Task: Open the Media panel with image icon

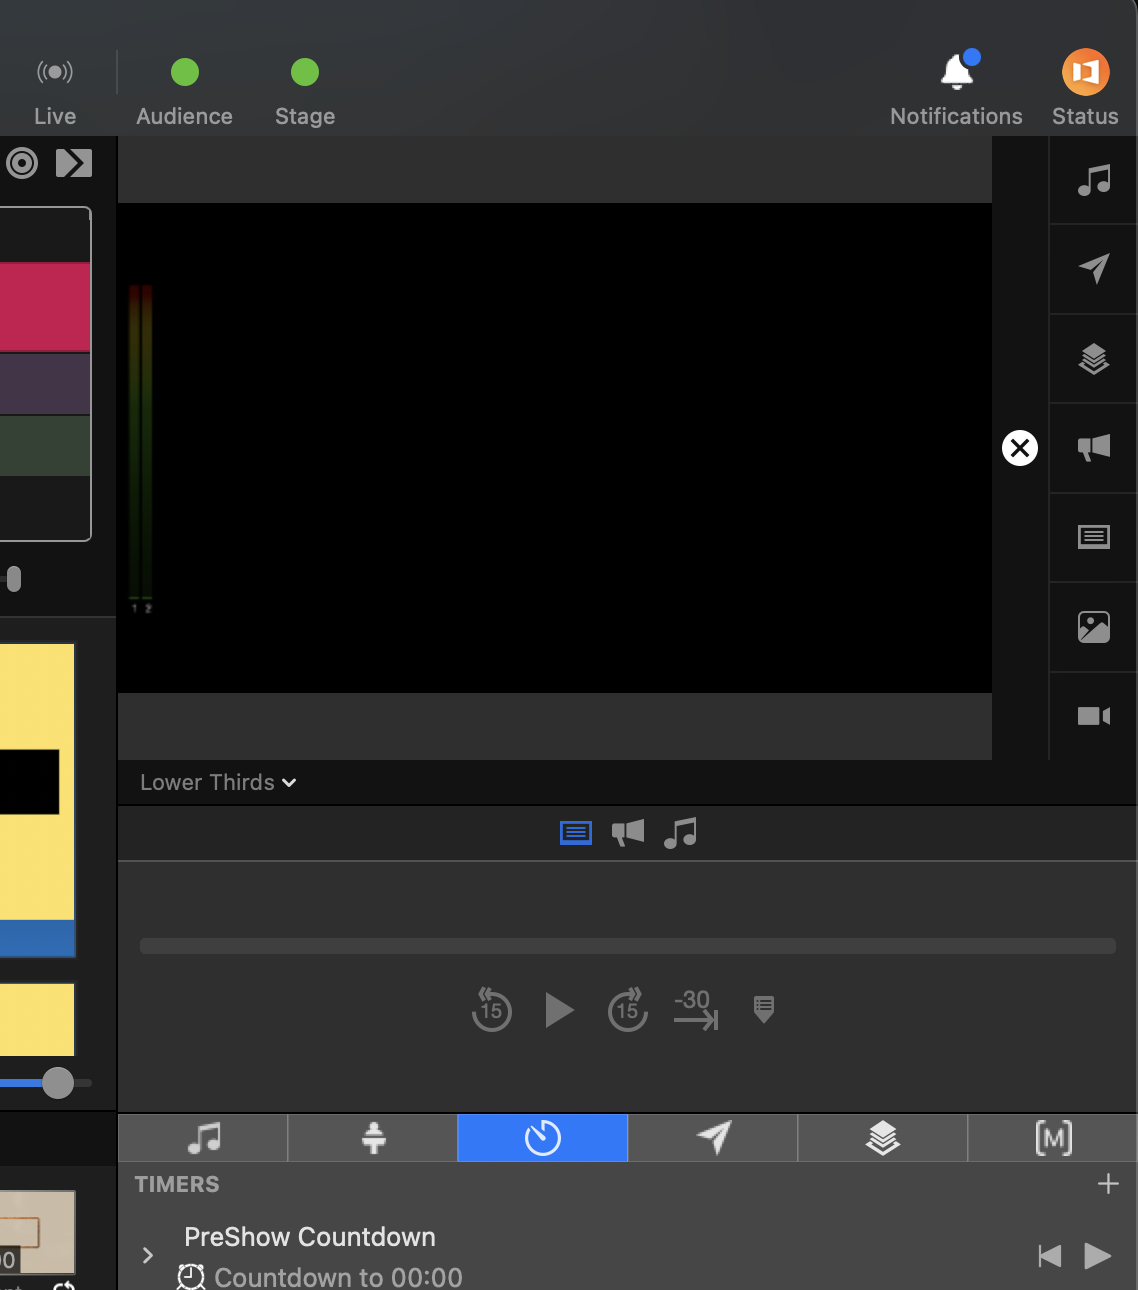Action: tap(1092, 627)
